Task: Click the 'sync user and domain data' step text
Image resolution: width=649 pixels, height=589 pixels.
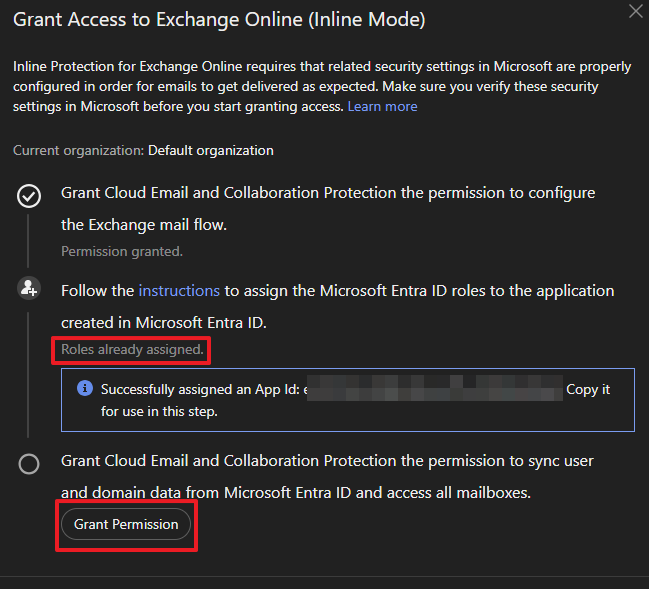Action: click(328, 461)
